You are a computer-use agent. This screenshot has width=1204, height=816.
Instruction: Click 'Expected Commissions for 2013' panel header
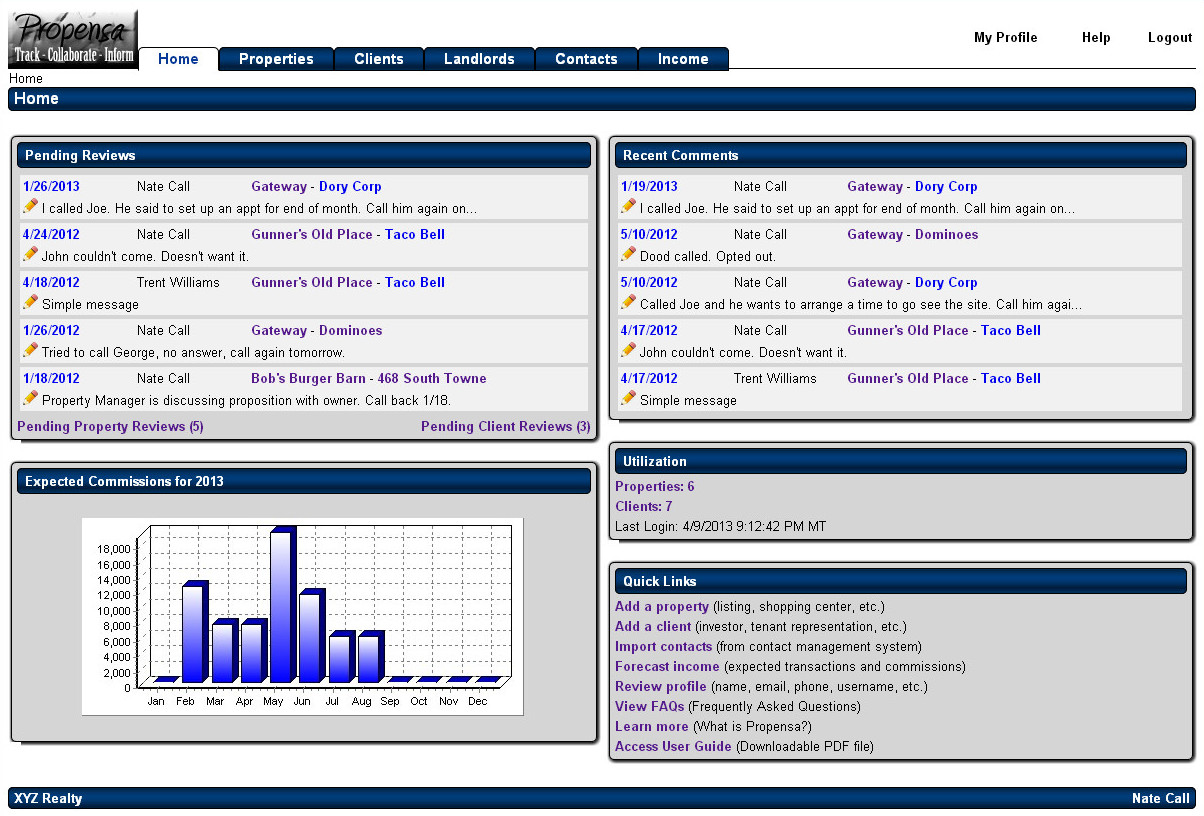click(304, 481)
